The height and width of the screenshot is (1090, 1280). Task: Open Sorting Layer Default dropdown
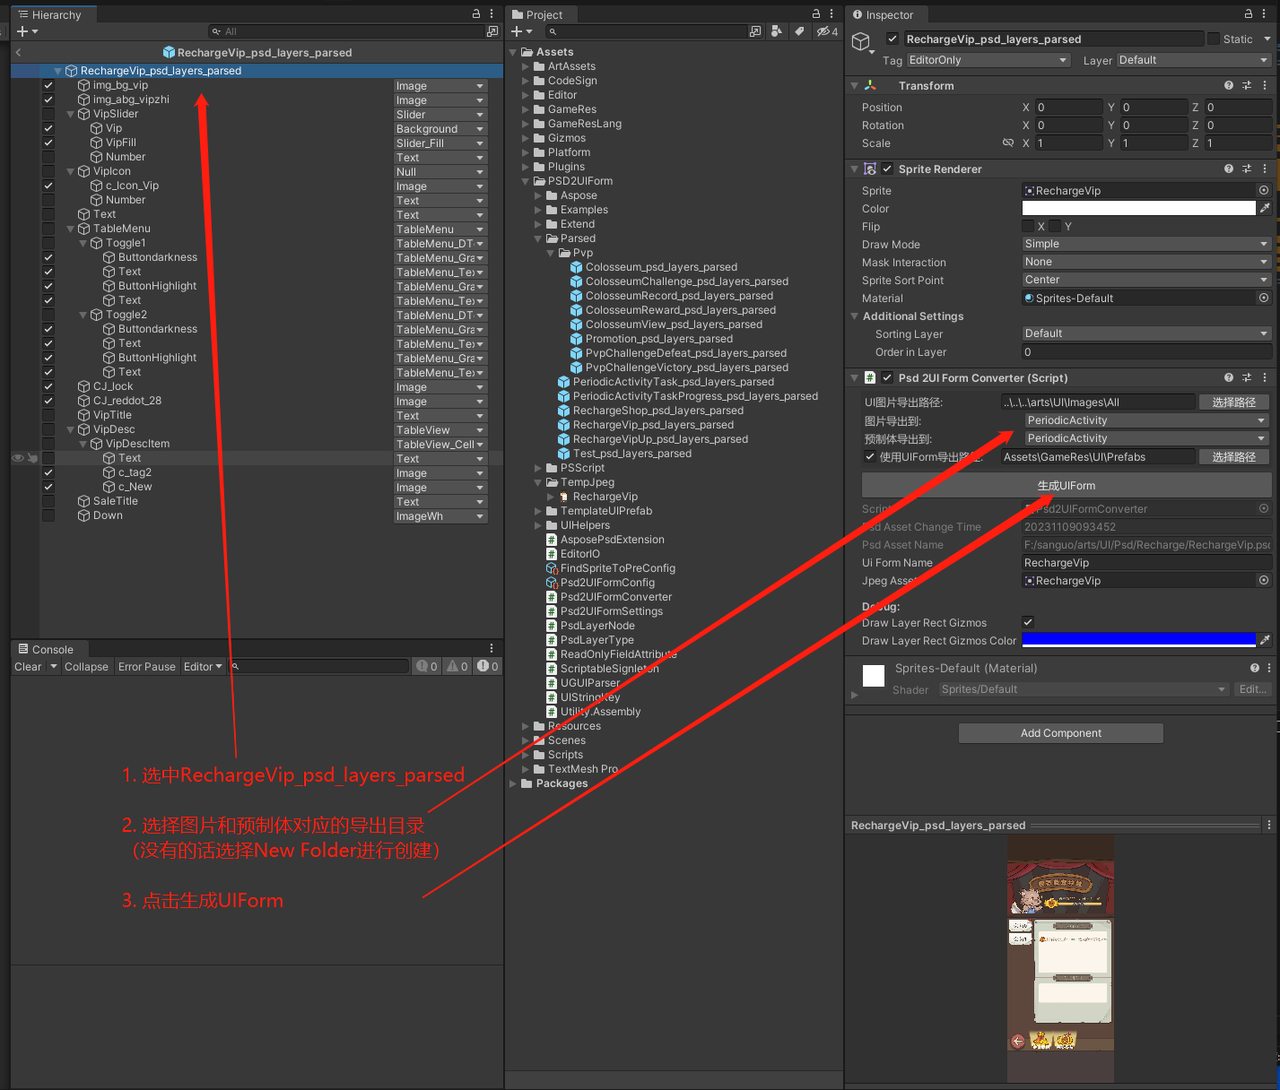pos(1147,334)
